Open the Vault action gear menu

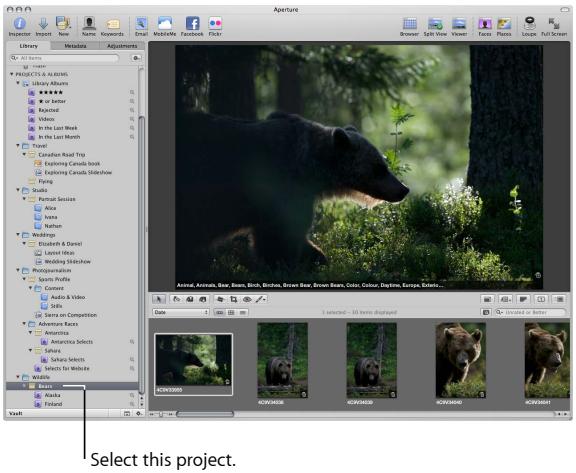(x=139, y=414)
